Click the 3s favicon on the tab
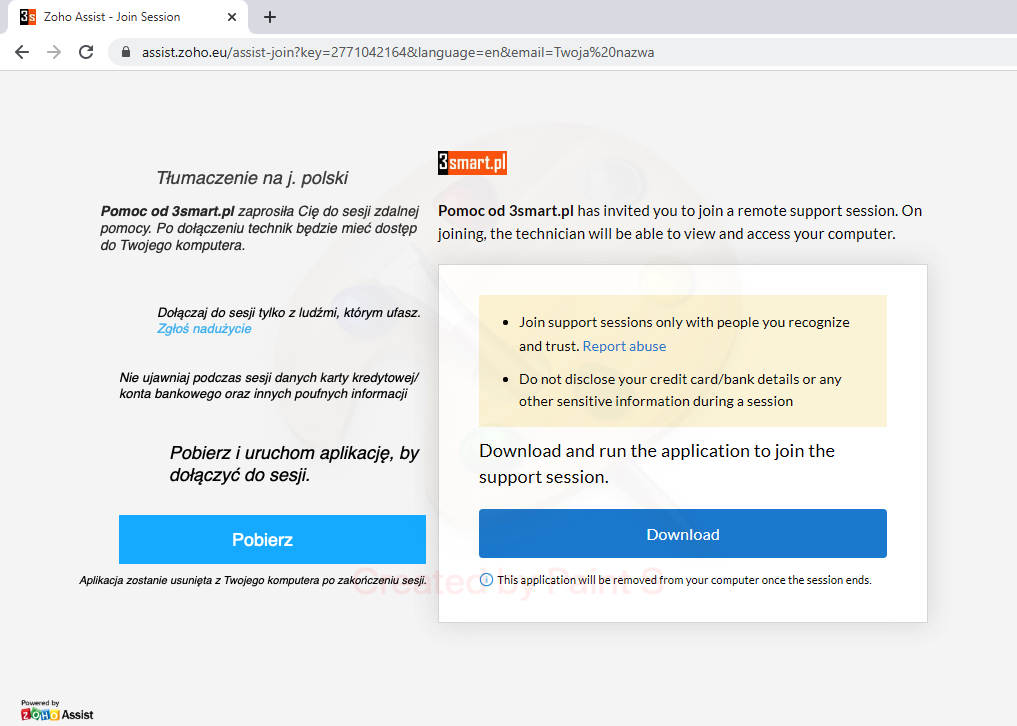The height and width of the screenshot is (726, 1017). click(x=28, y=17)
